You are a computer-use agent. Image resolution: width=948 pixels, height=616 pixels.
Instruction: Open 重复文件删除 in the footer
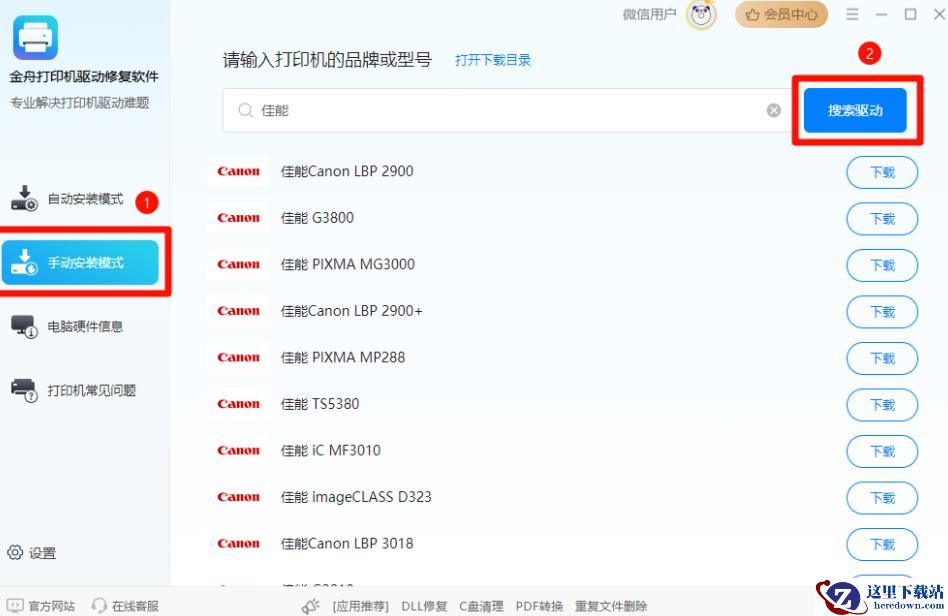611,606
